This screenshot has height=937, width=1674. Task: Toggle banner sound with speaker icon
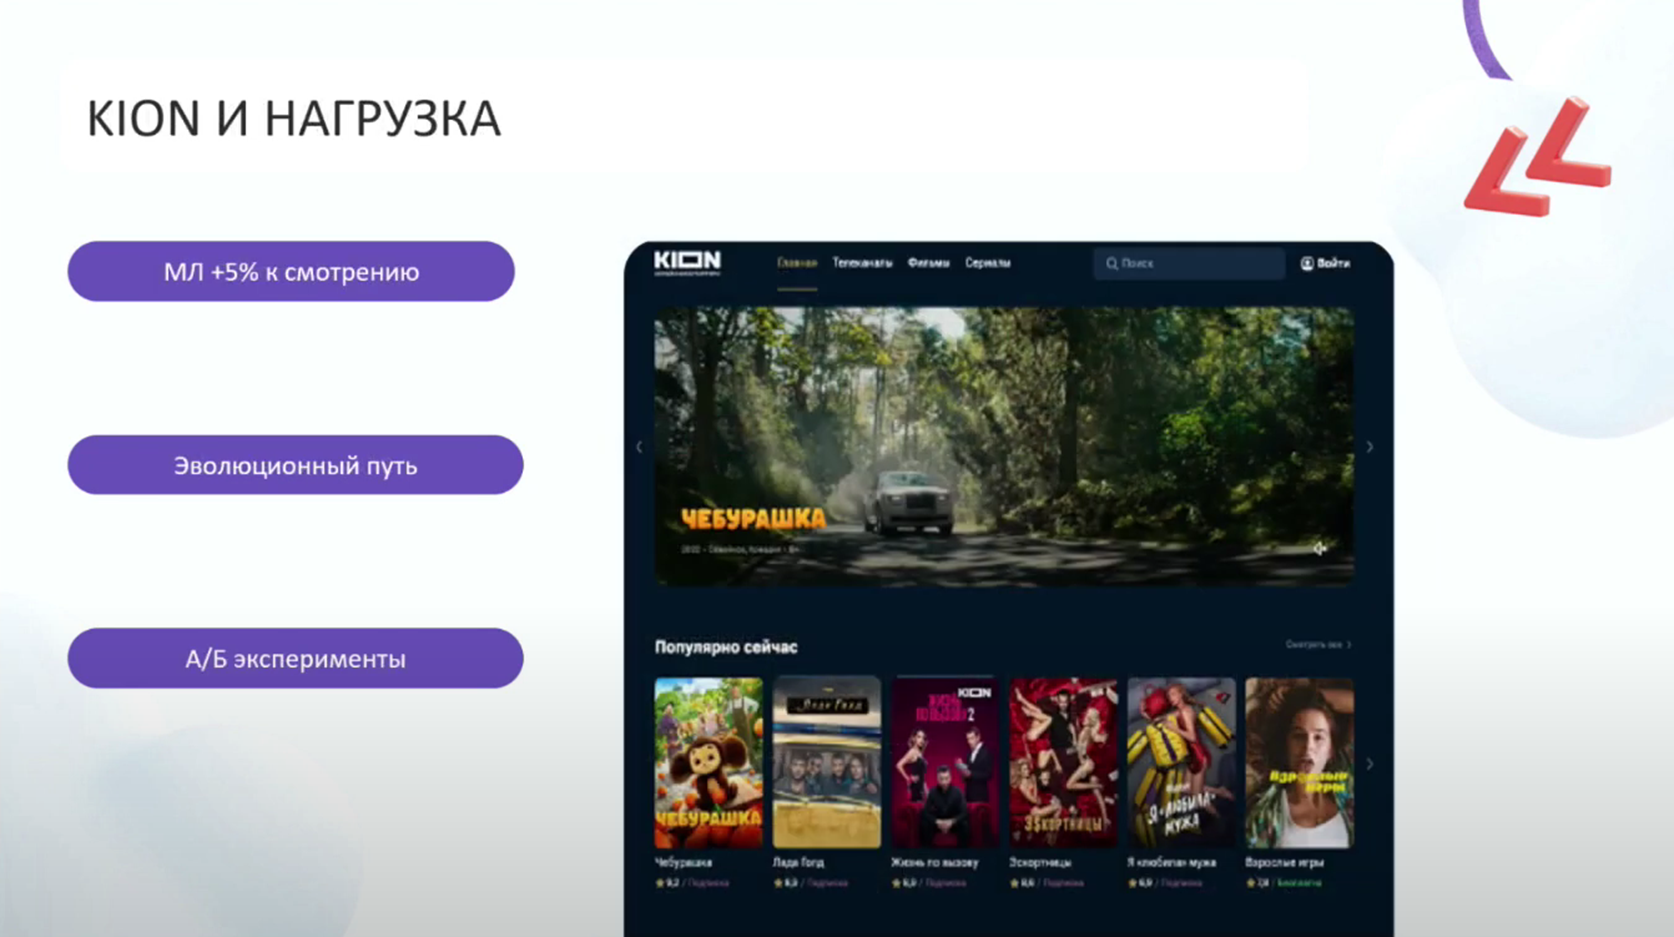point(1320,548)
